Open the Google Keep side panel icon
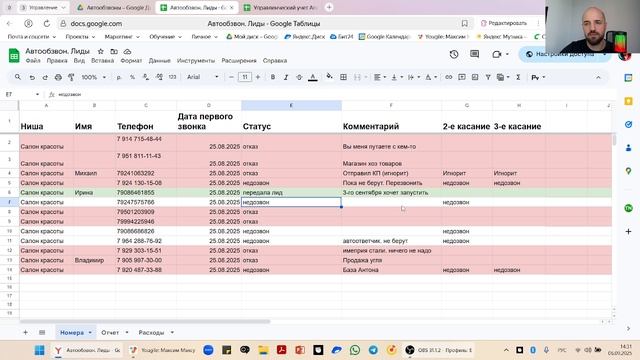Screen dimensions: 640x360 629,101
